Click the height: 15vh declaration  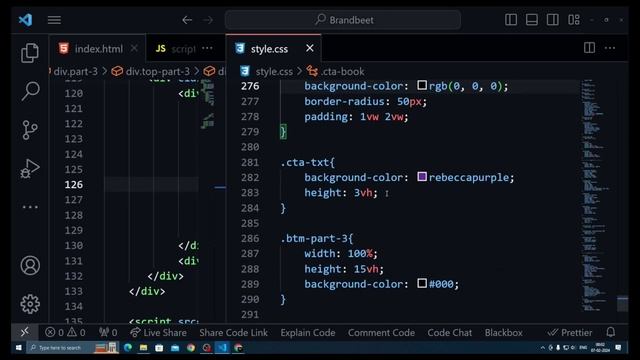pyautogui.click(x=344, y=269)
